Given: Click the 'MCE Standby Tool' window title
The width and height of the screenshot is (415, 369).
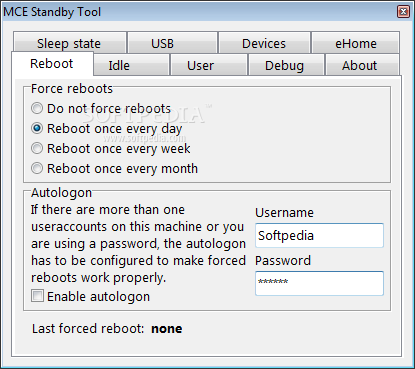Looking at the screenshot, I should point(52,12).
